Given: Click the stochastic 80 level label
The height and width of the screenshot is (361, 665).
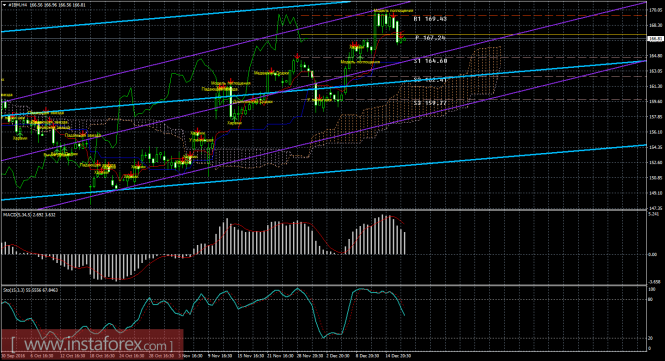Looking at the screenshot, I should click(651, 299).
